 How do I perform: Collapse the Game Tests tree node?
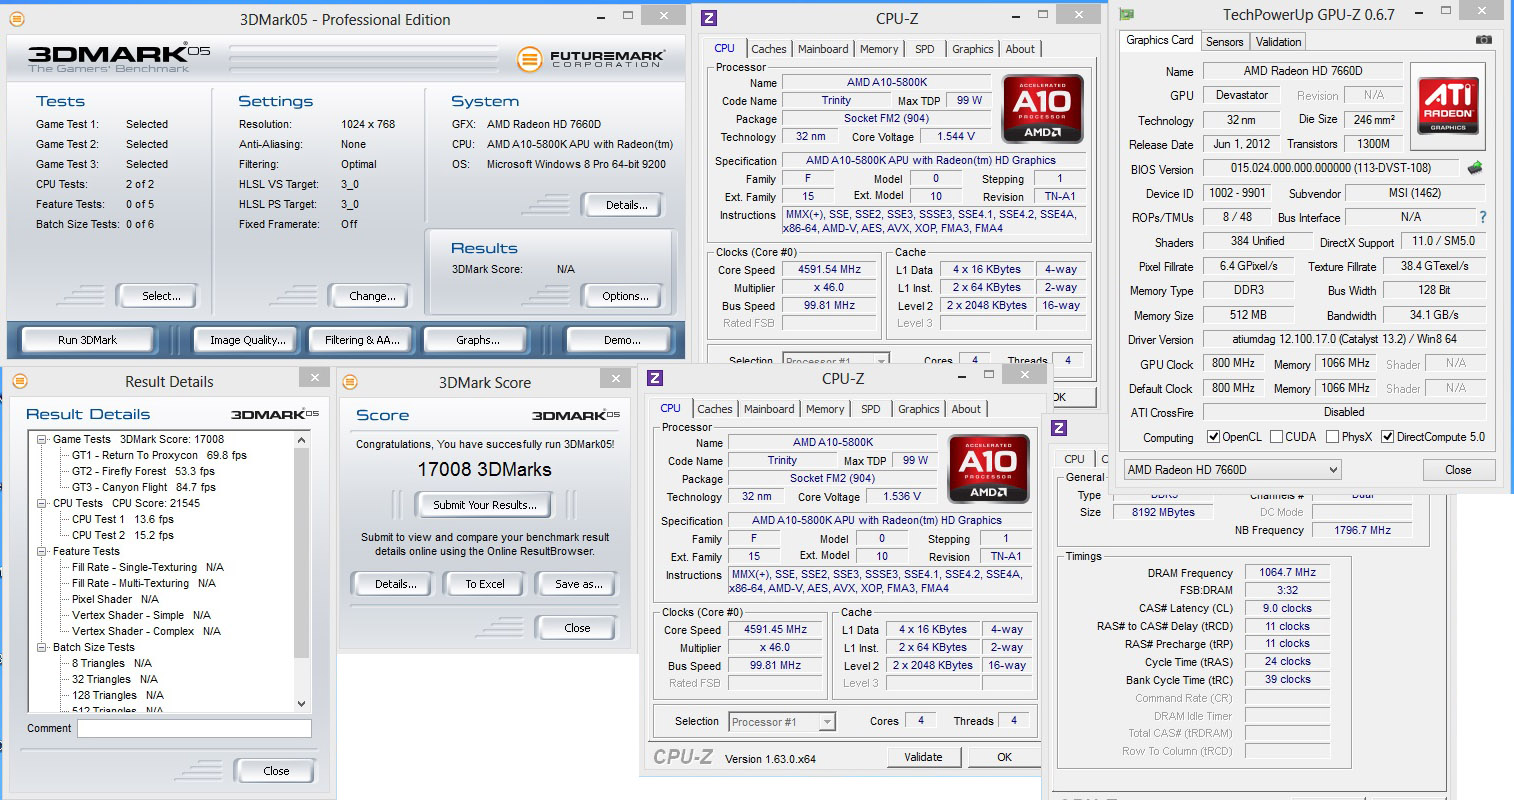pyautogui.click(x=42, y=439)
